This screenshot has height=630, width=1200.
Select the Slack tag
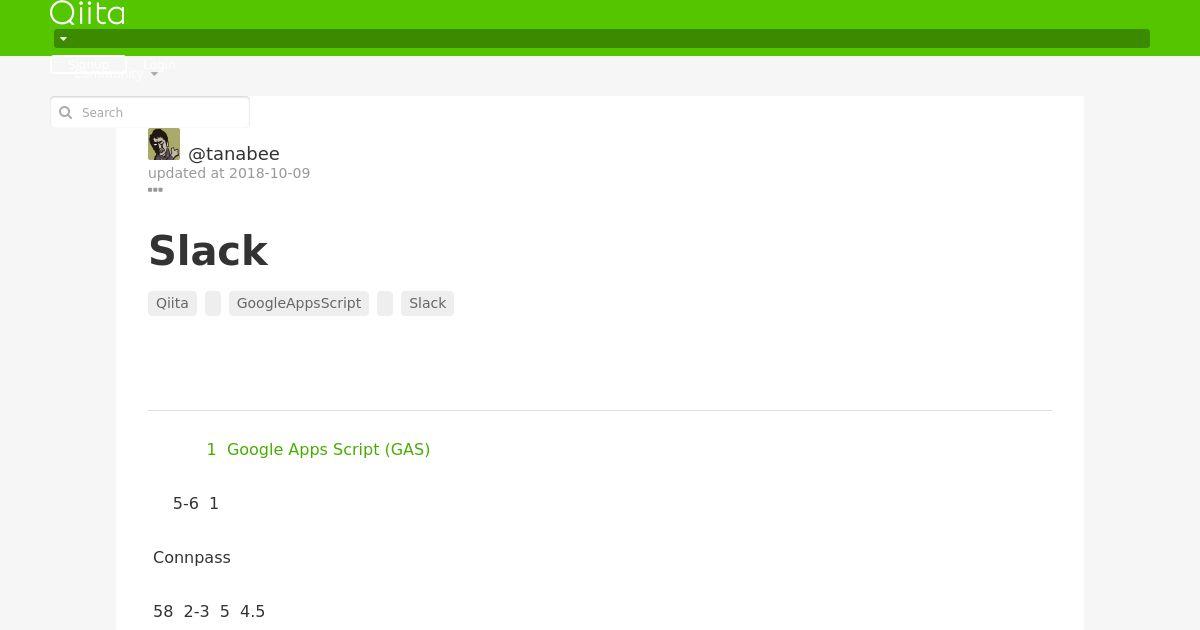click(x=427, y=303)
